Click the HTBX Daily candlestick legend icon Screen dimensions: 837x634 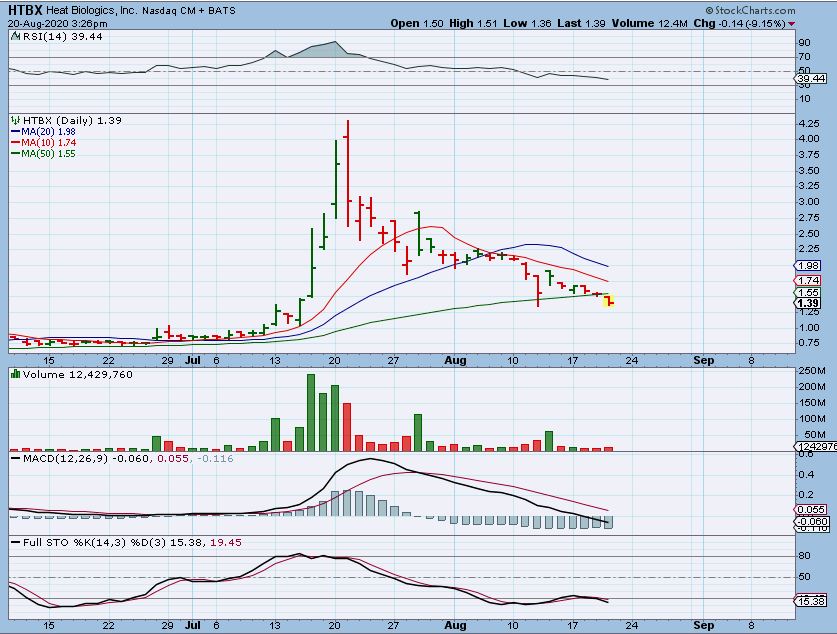[15, 121]
